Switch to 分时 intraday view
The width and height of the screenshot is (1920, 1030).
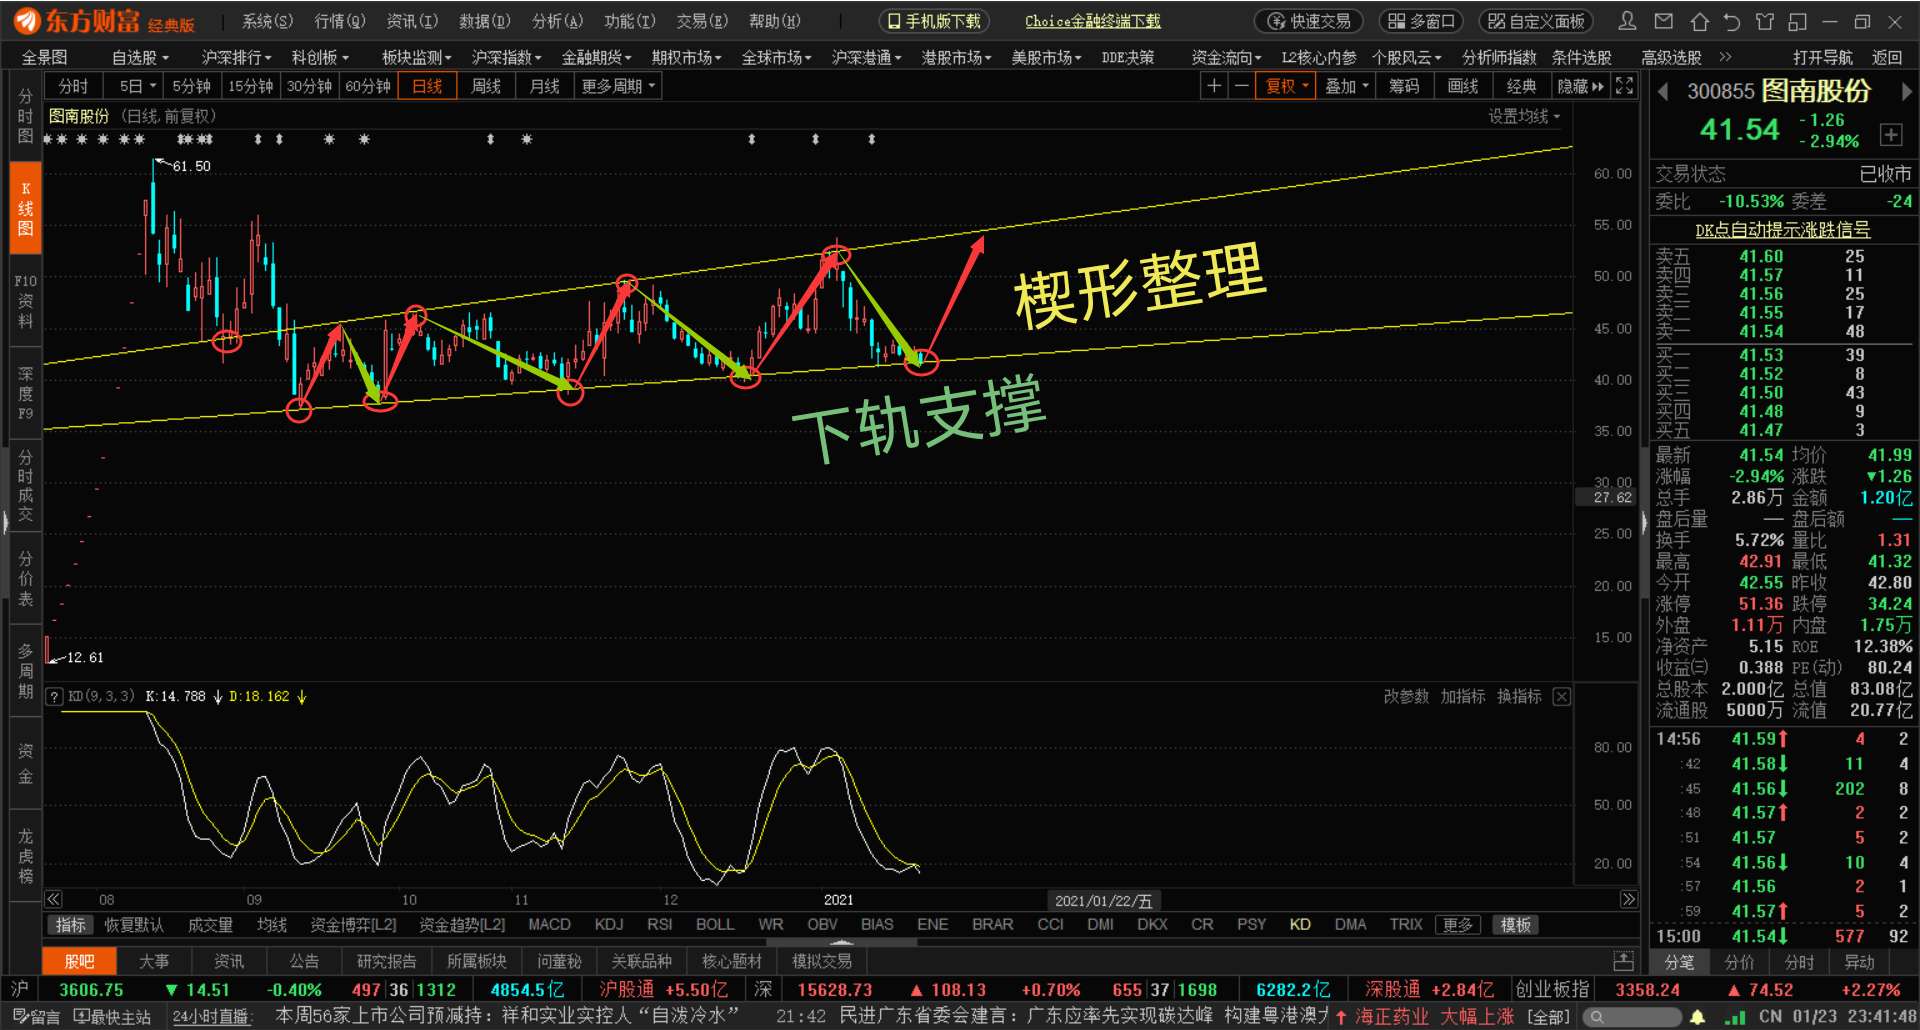[73, 86]
